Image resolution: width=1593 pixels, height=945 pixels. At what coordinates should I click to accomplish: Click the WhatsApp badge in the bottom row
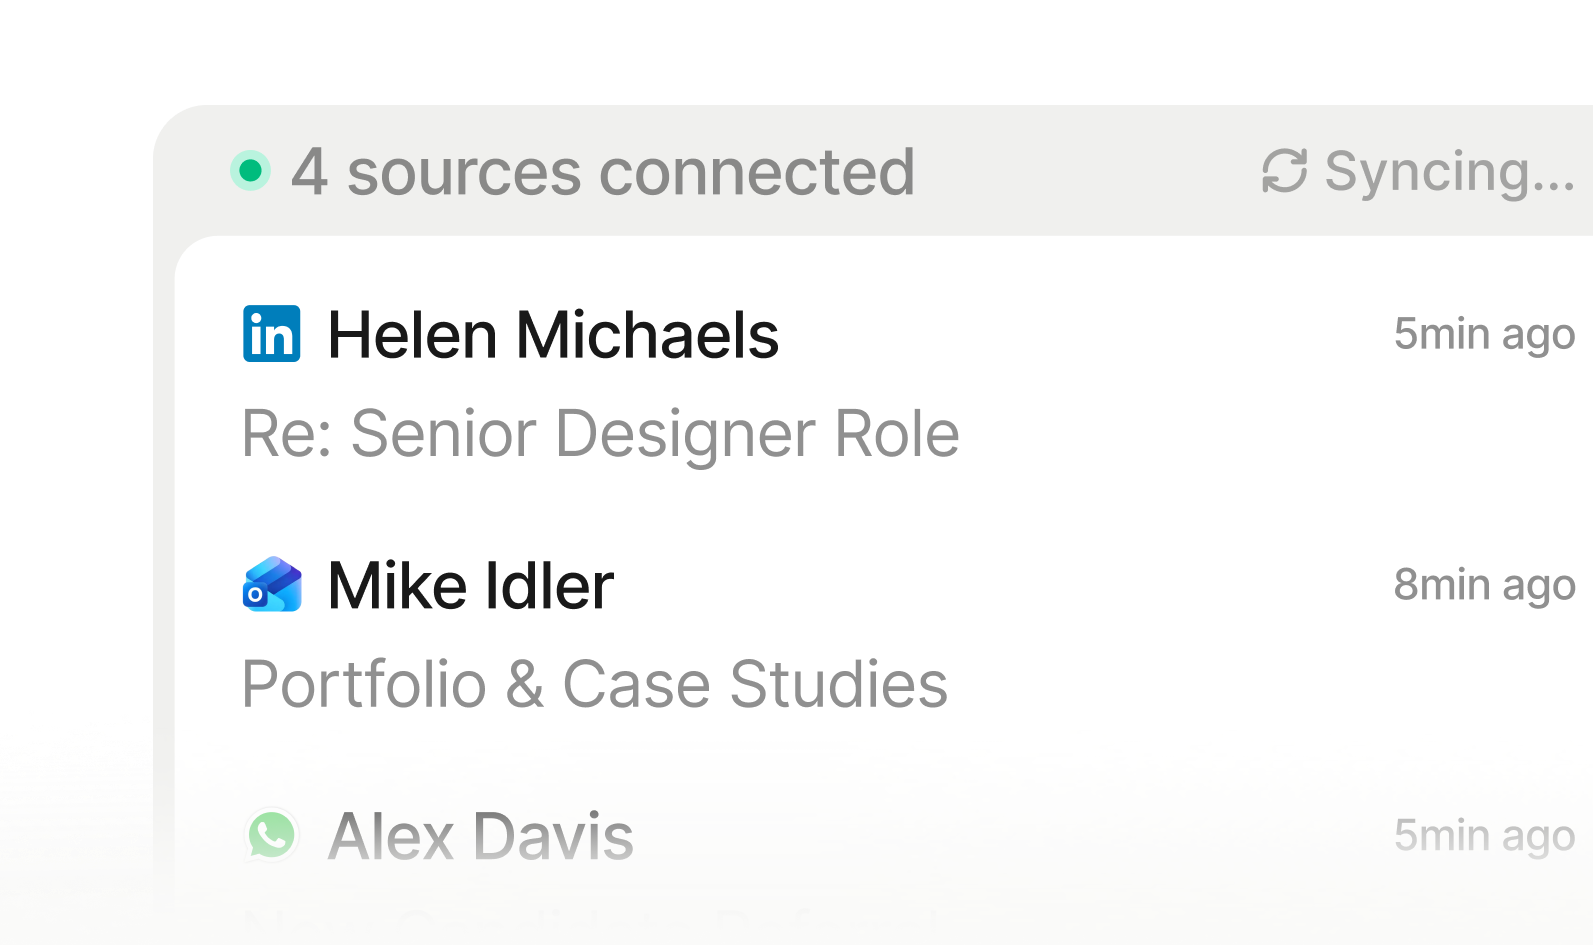[x=271, y=836]
